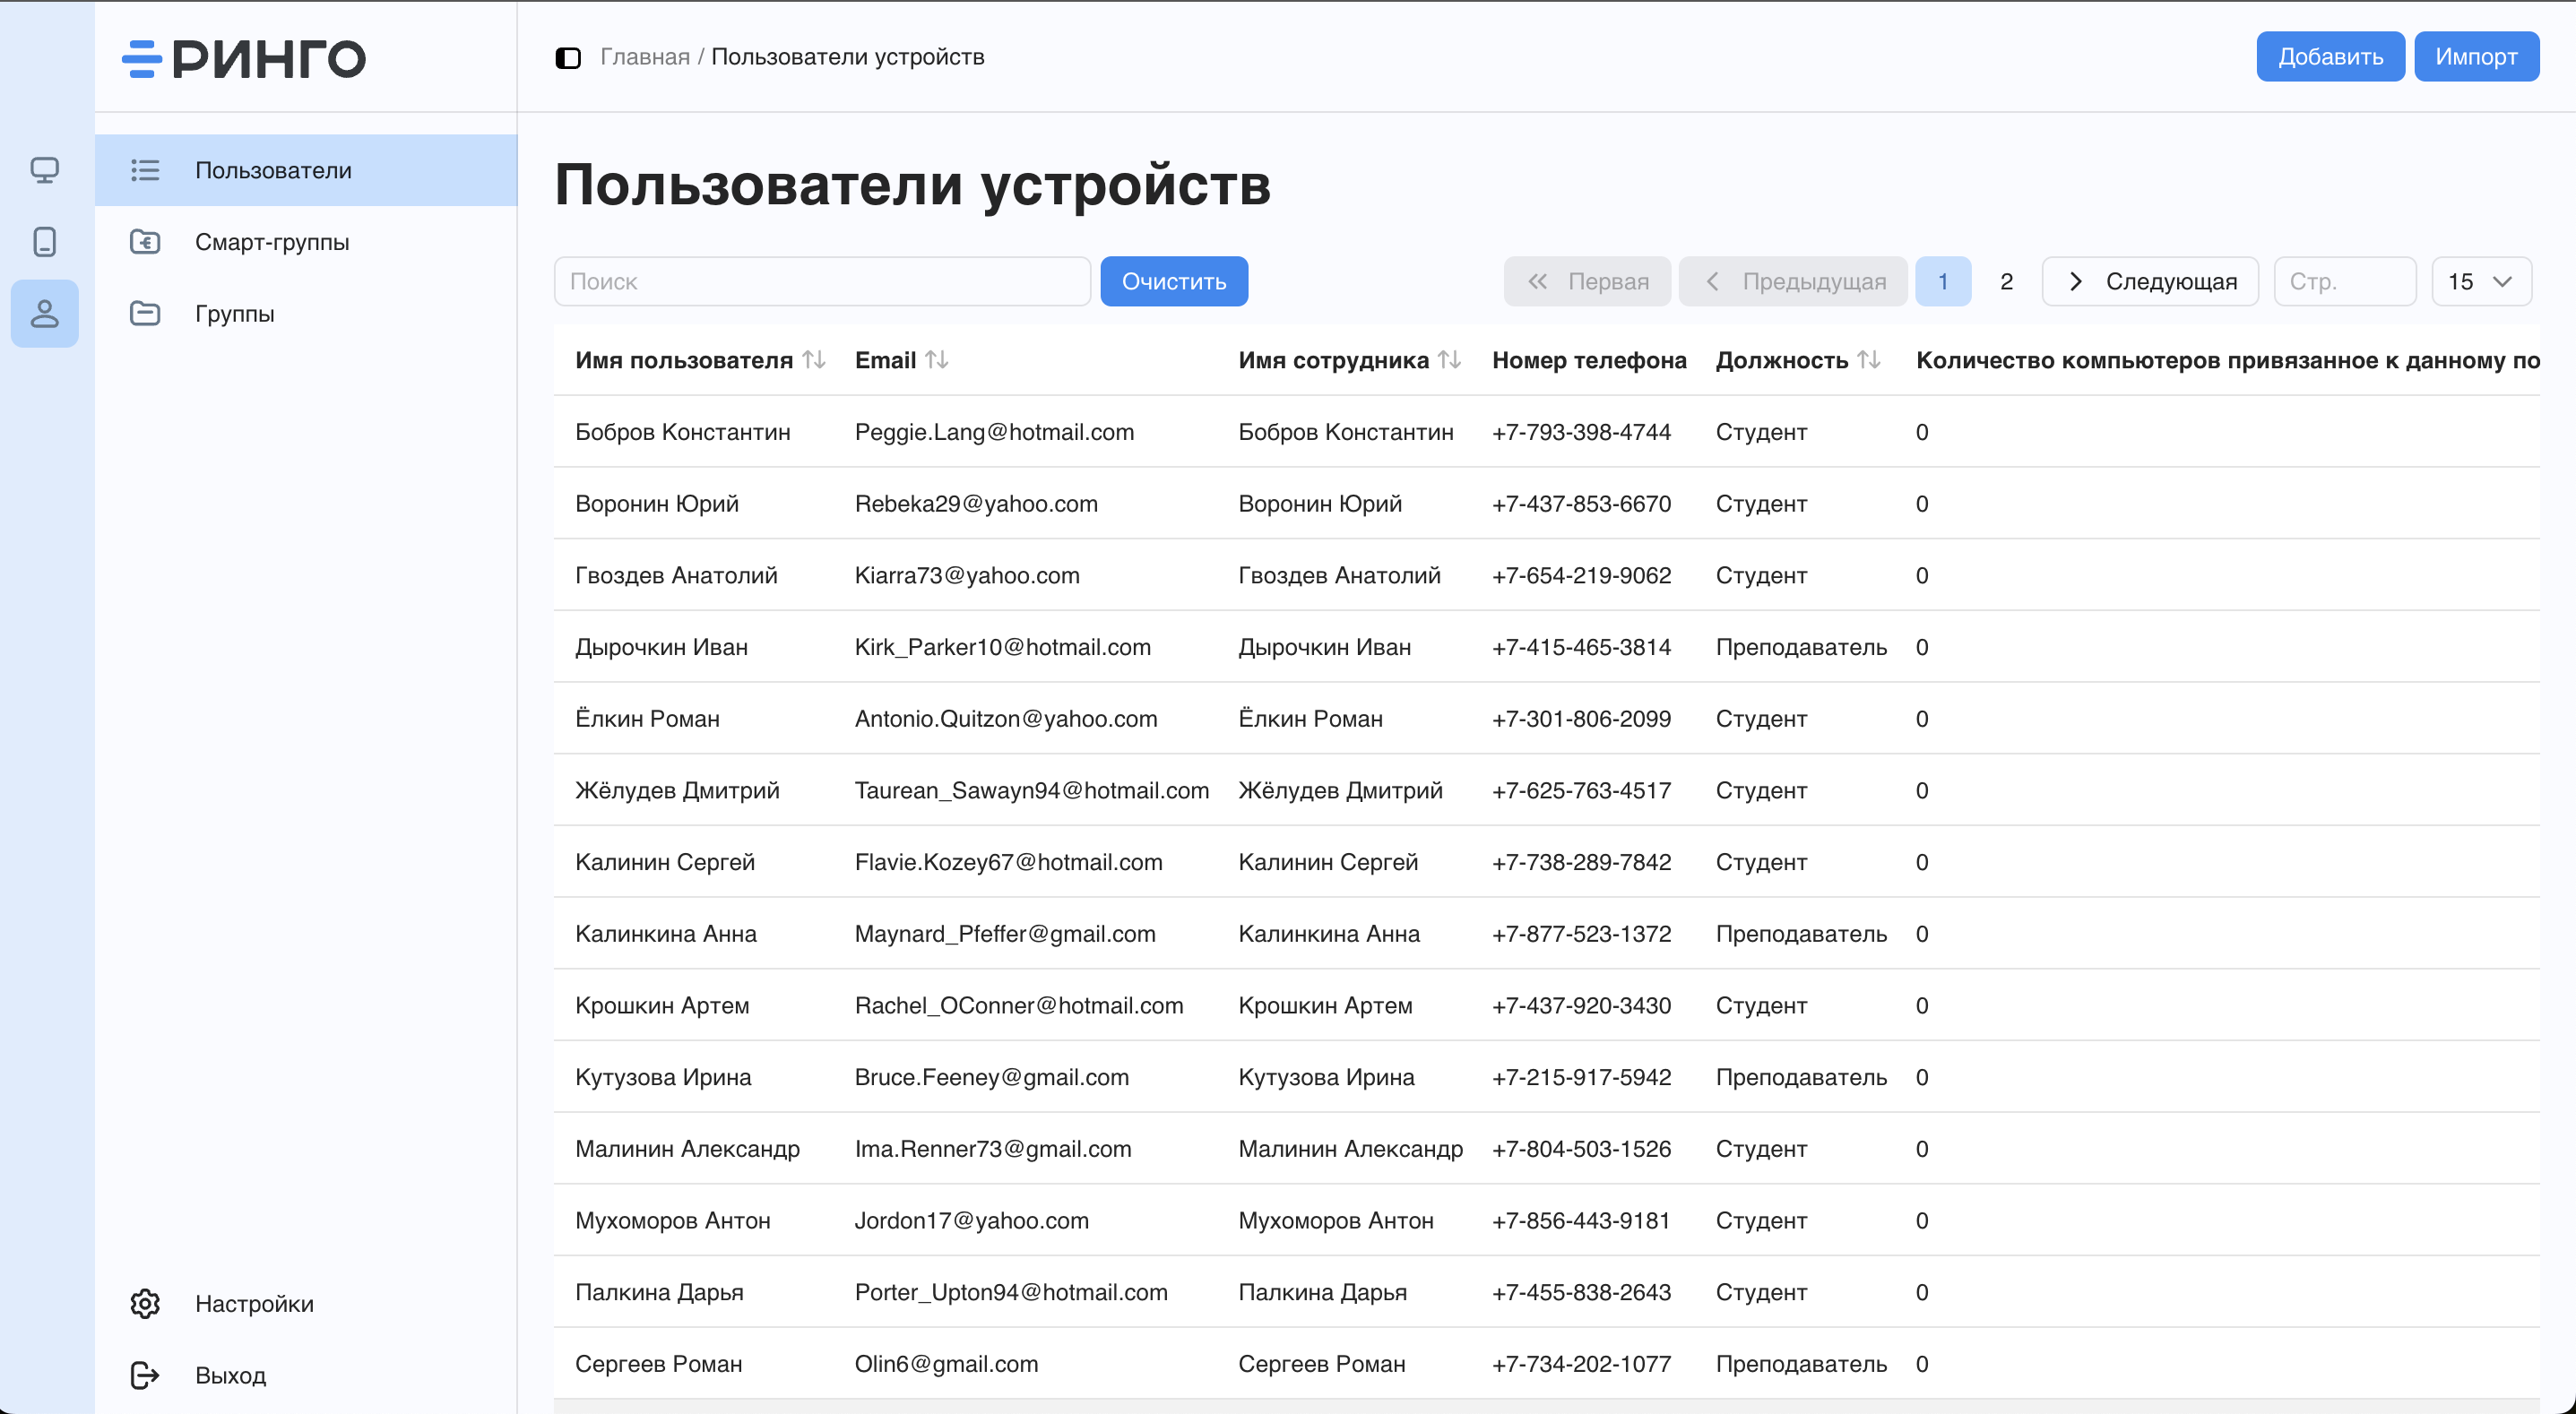The image size is (2576, 1414).
Task: Click the РИНГО logo
Action: click(x=243, y=57)
